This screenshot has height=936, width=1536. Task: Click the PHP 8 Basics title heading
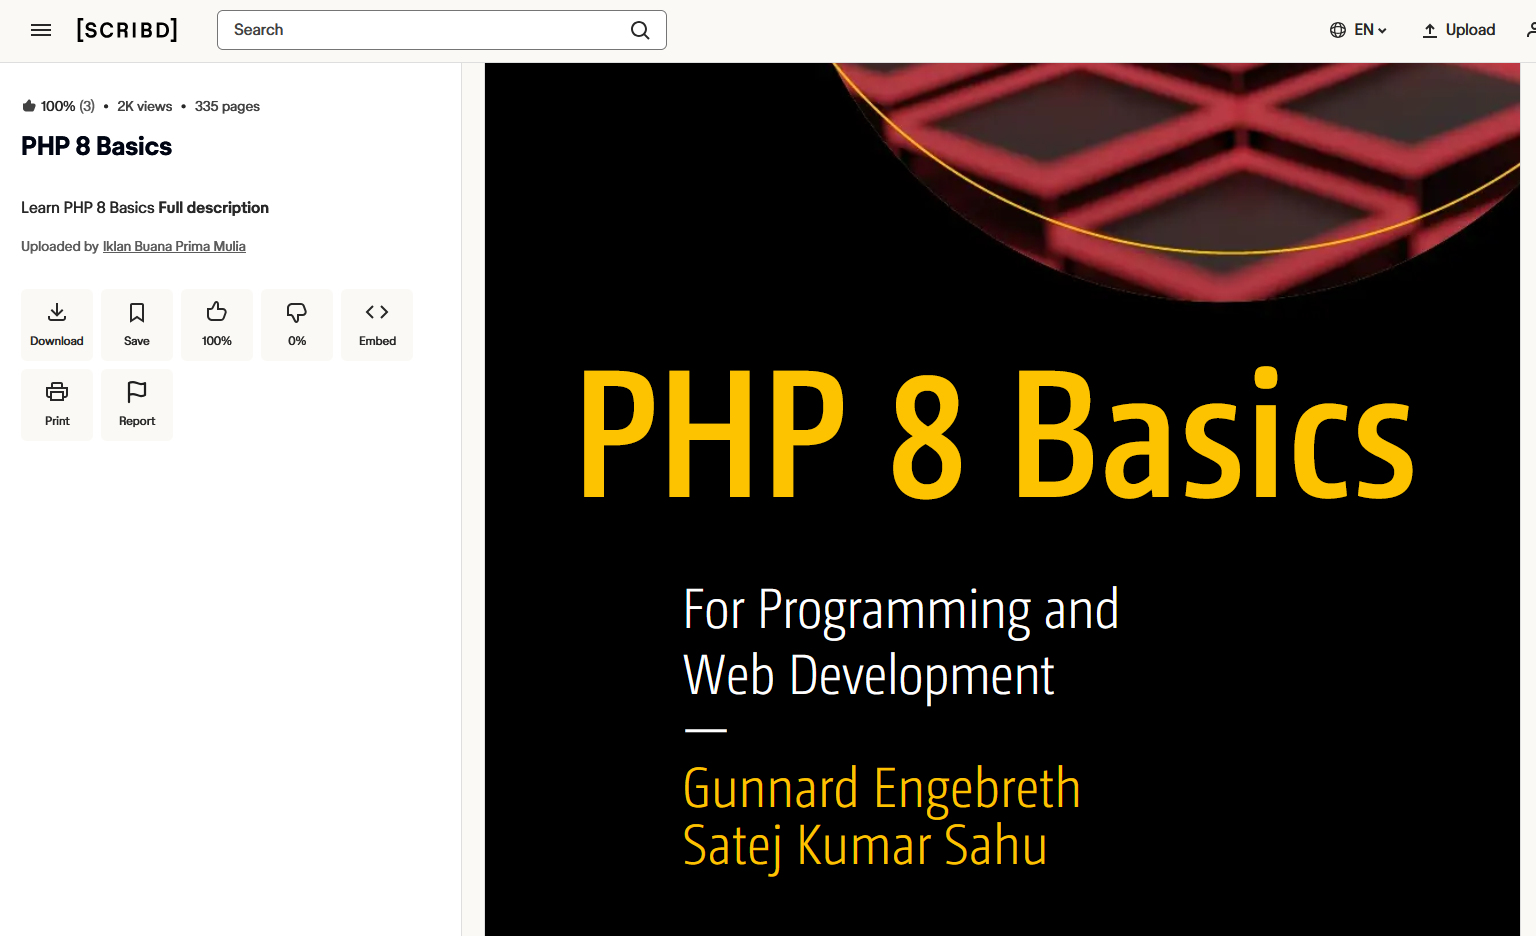[x=96, y=147]
